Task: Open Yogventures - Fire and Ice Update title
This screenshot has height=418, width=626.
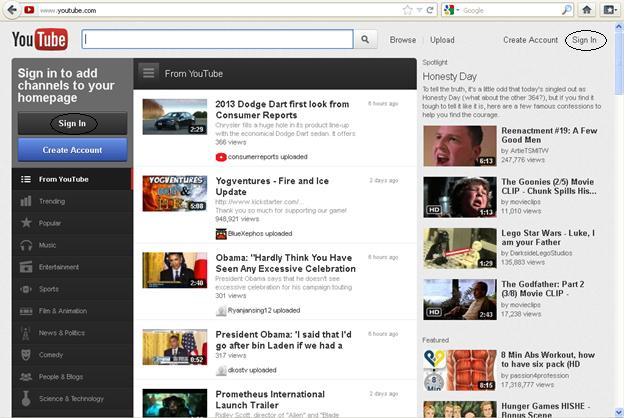Action: pyautogui.click(x=272, y=186)
